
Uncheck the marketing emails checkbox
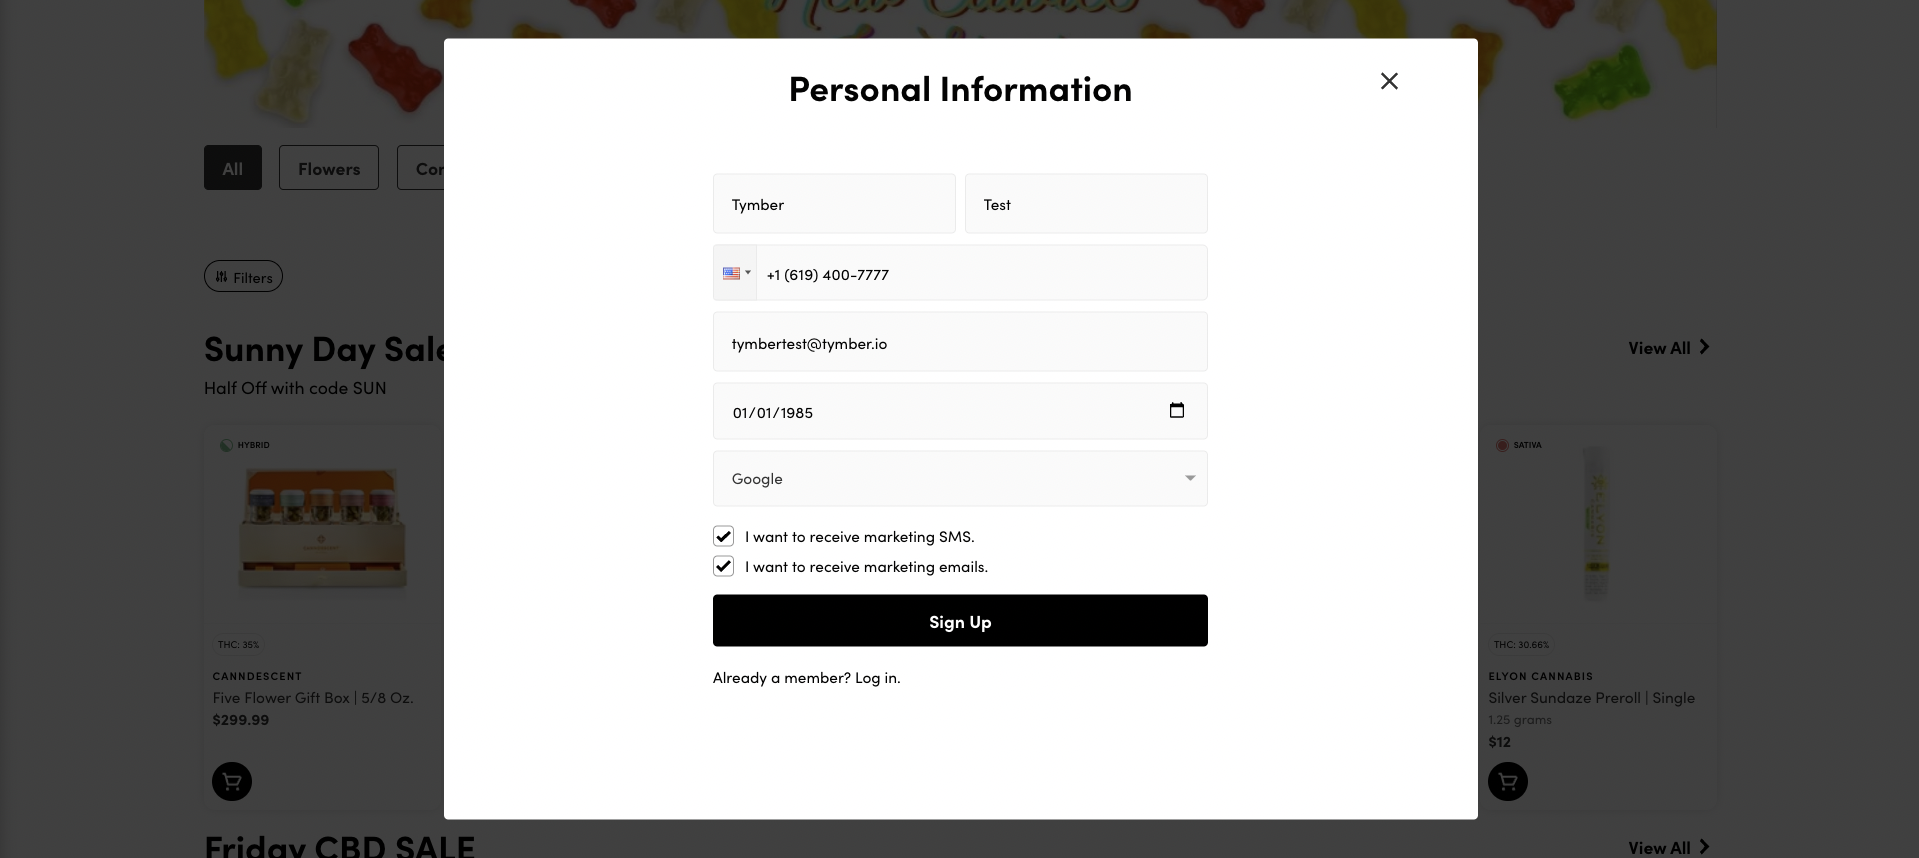tap(724, 566)
